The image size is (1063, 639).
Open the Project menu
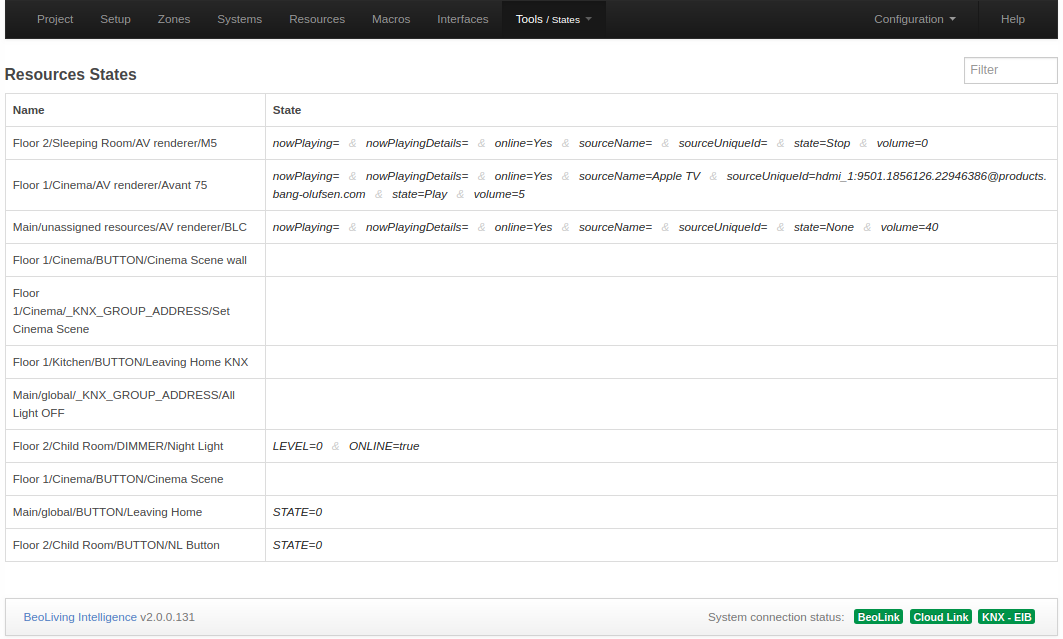pos(55,19)
